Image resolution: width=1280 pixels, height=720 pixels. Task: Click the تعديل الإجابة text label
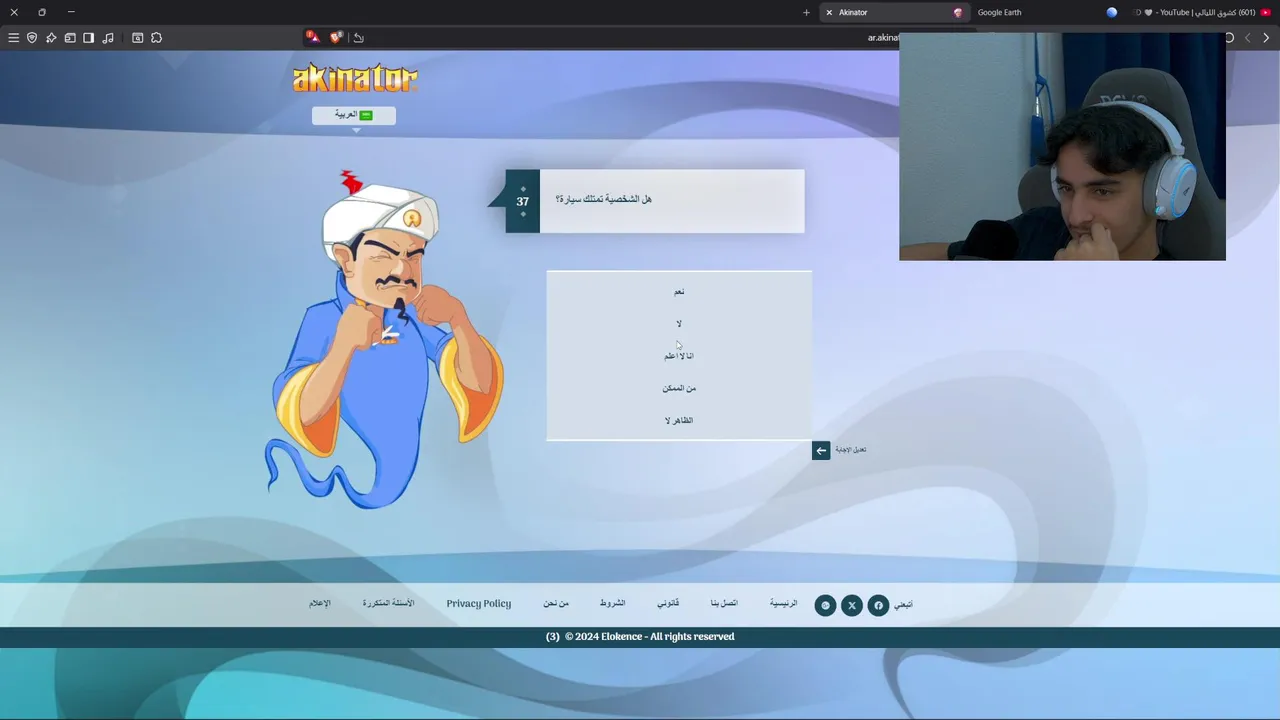tap(850, 450)
